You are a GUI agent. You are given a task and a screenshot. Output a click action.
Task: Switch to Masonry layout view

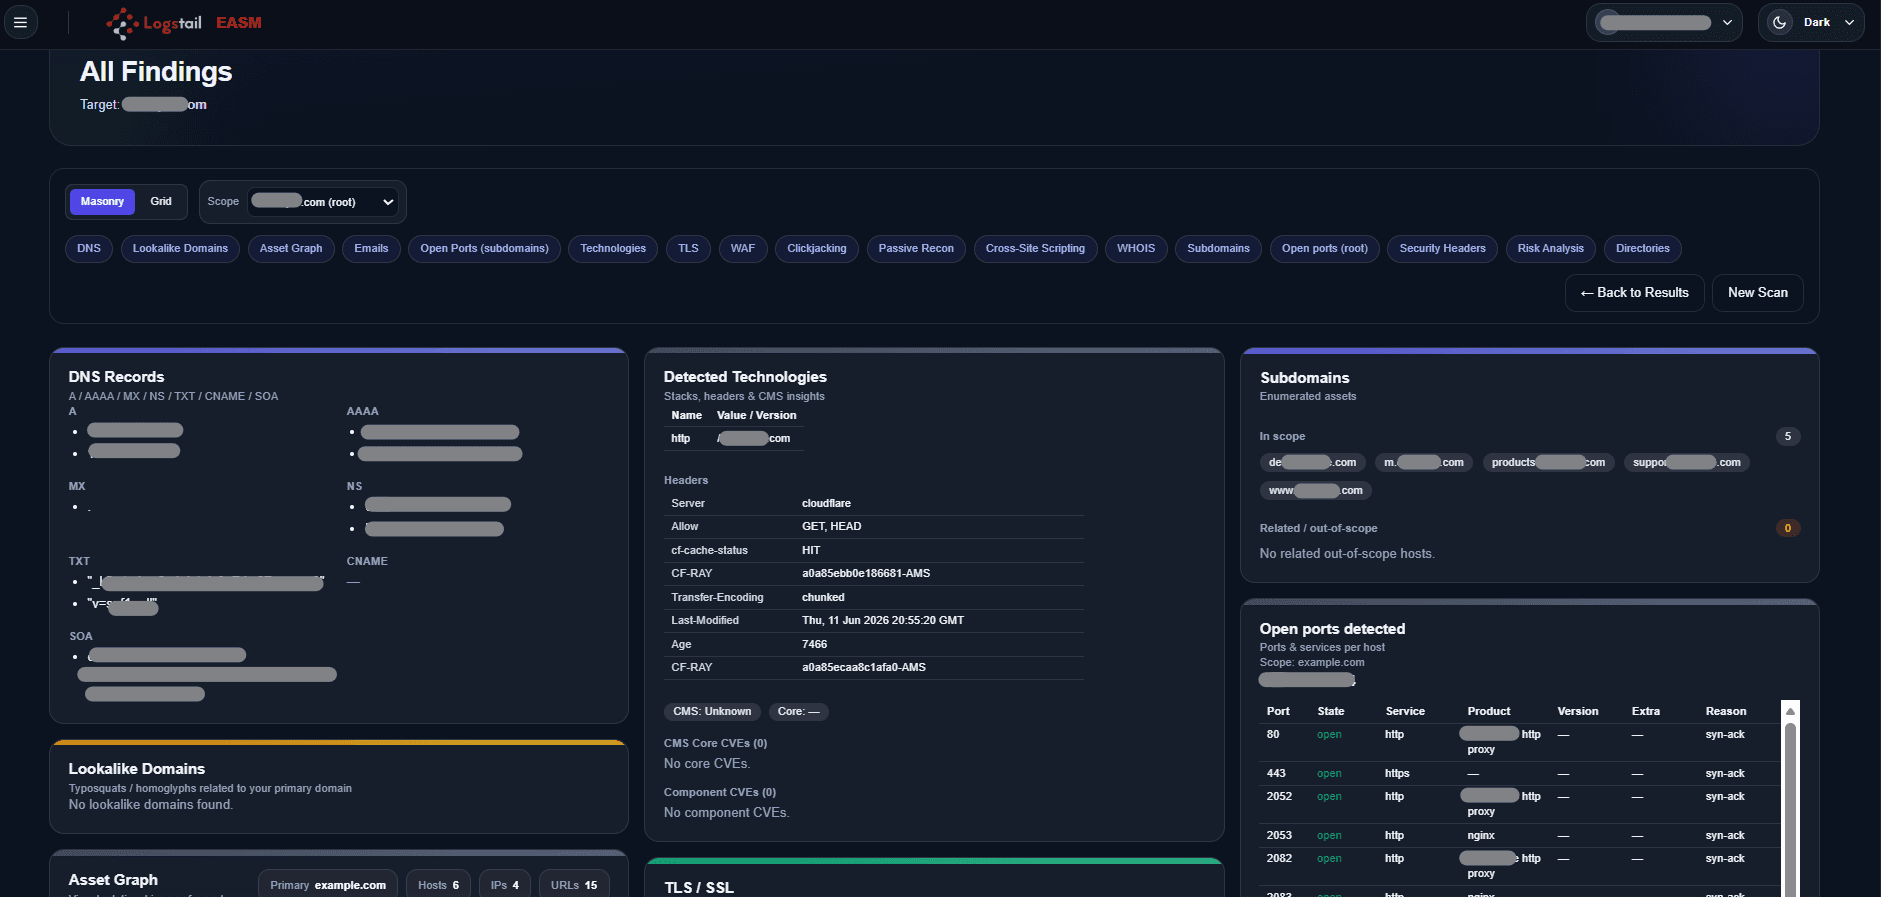point(102,201)
